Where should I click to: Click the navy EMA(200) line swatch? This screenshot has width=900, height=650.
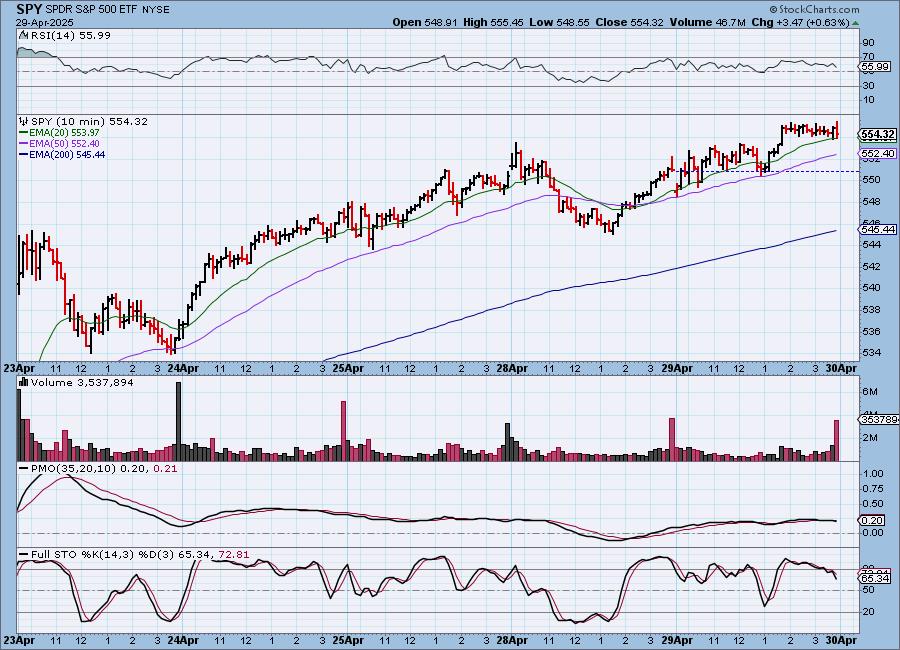pyautogui.click(x=24, y=154)
